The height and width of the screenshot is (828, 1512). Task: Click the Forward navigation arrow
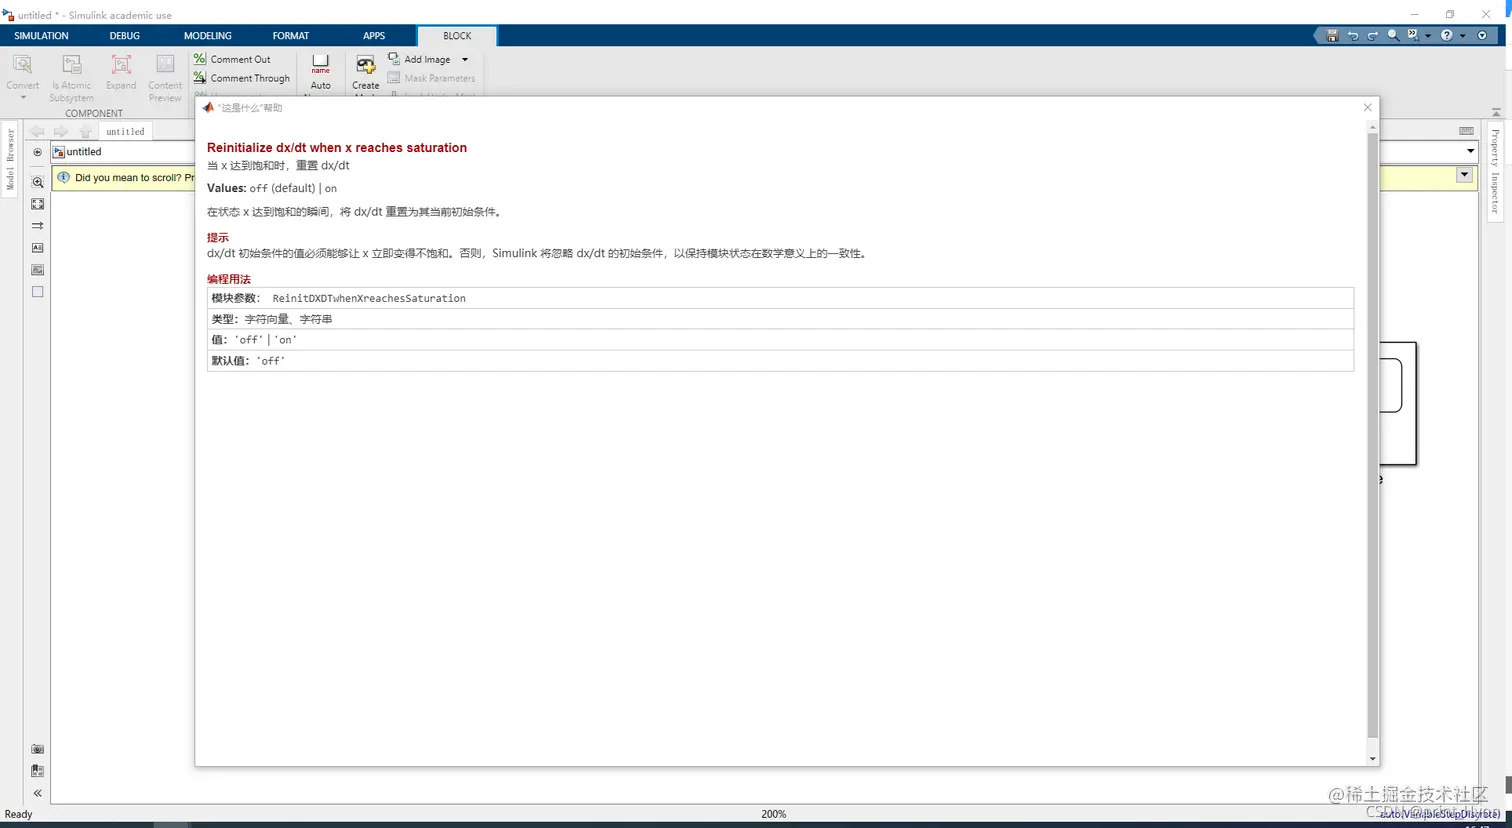point(61,131)
